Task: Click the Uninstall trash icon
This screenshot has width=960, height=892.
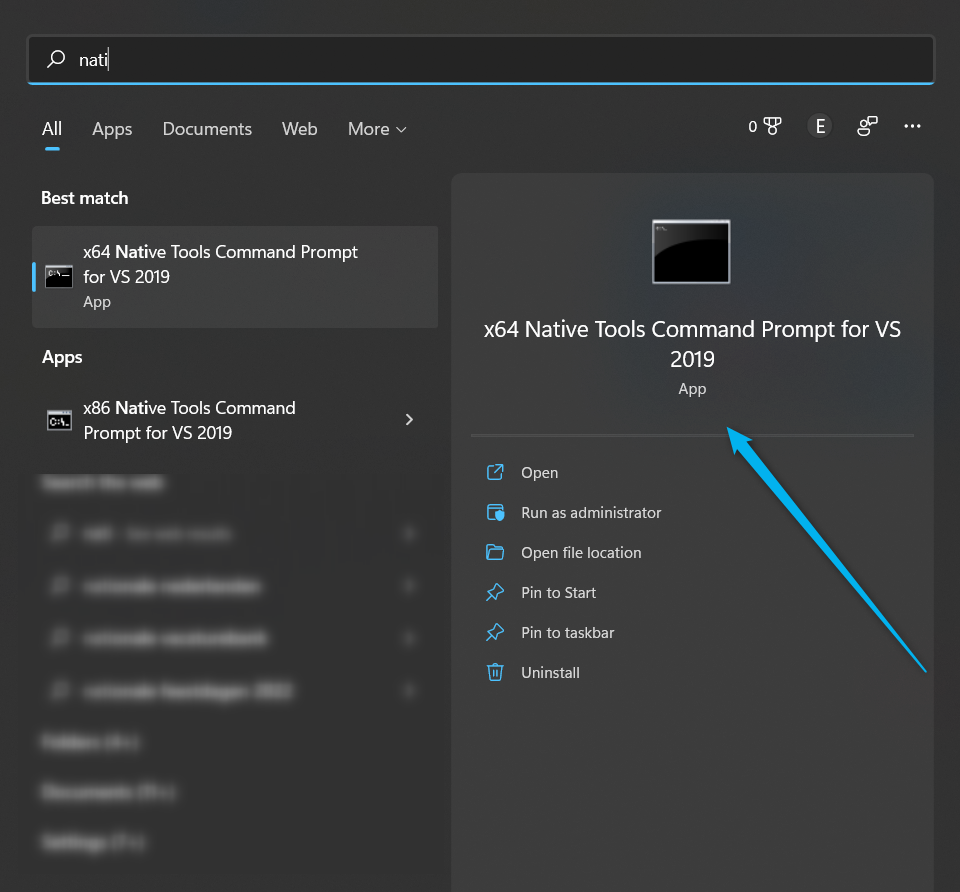Action: click(495, 672)
